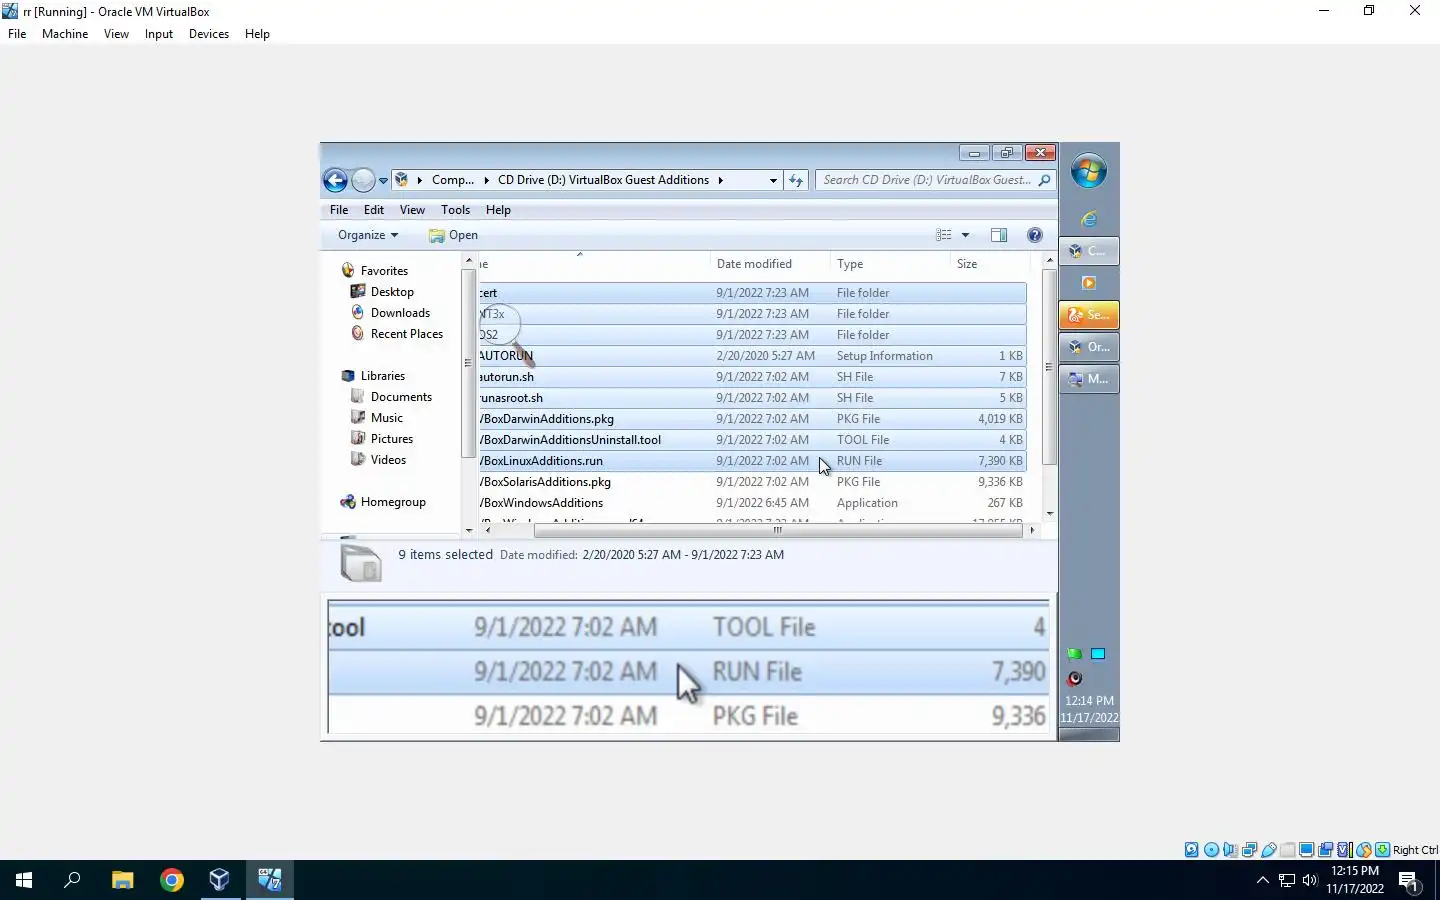
Task: Open VirtualBox Devices menu
Action: (x=209, y=34)
